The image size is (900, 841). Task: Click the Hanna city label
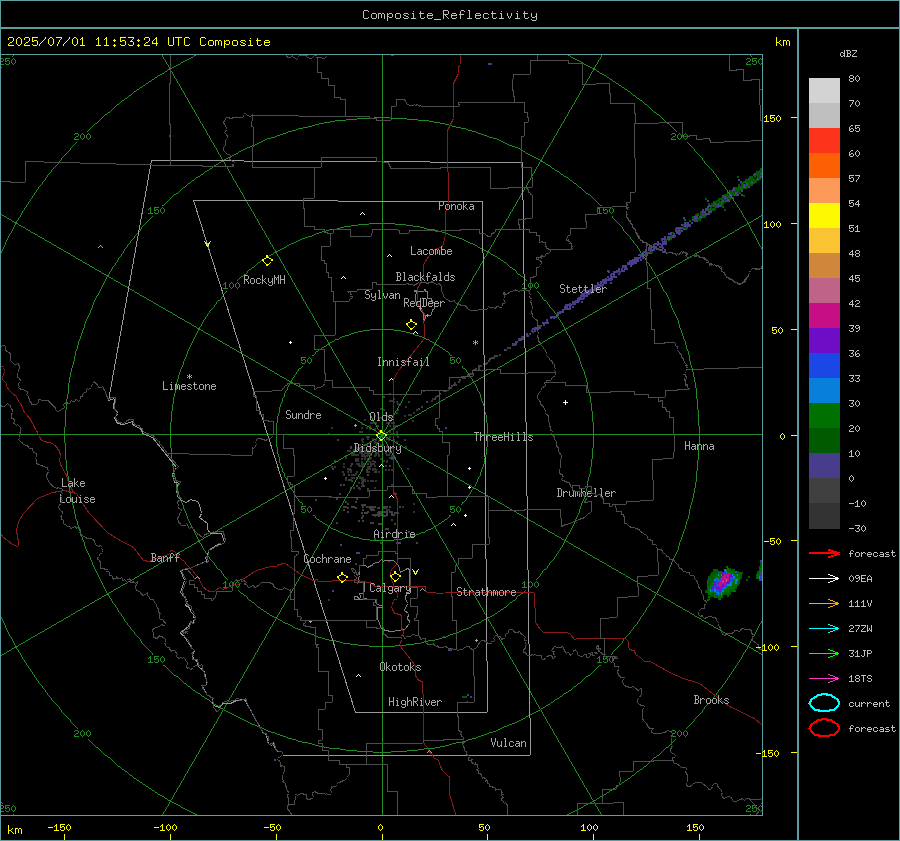point(699,446)
